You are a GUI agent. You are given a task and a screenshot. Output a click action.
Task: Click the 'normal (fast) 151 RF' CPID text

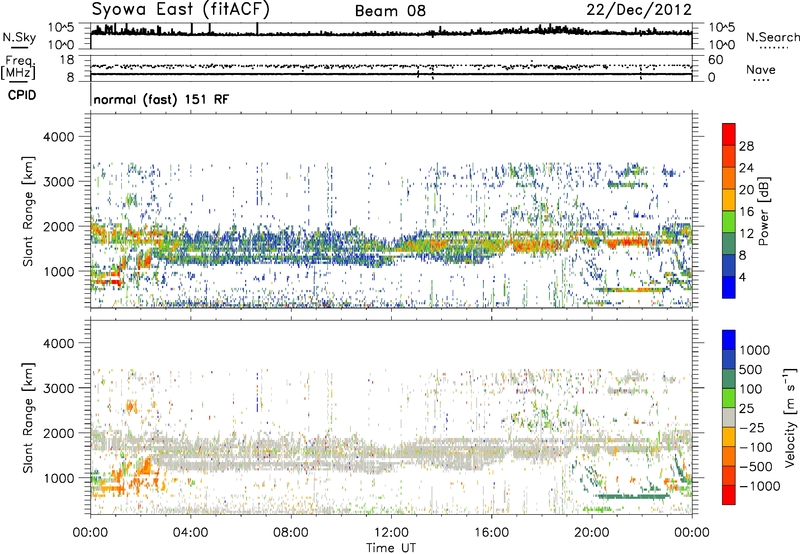(161, 99)
